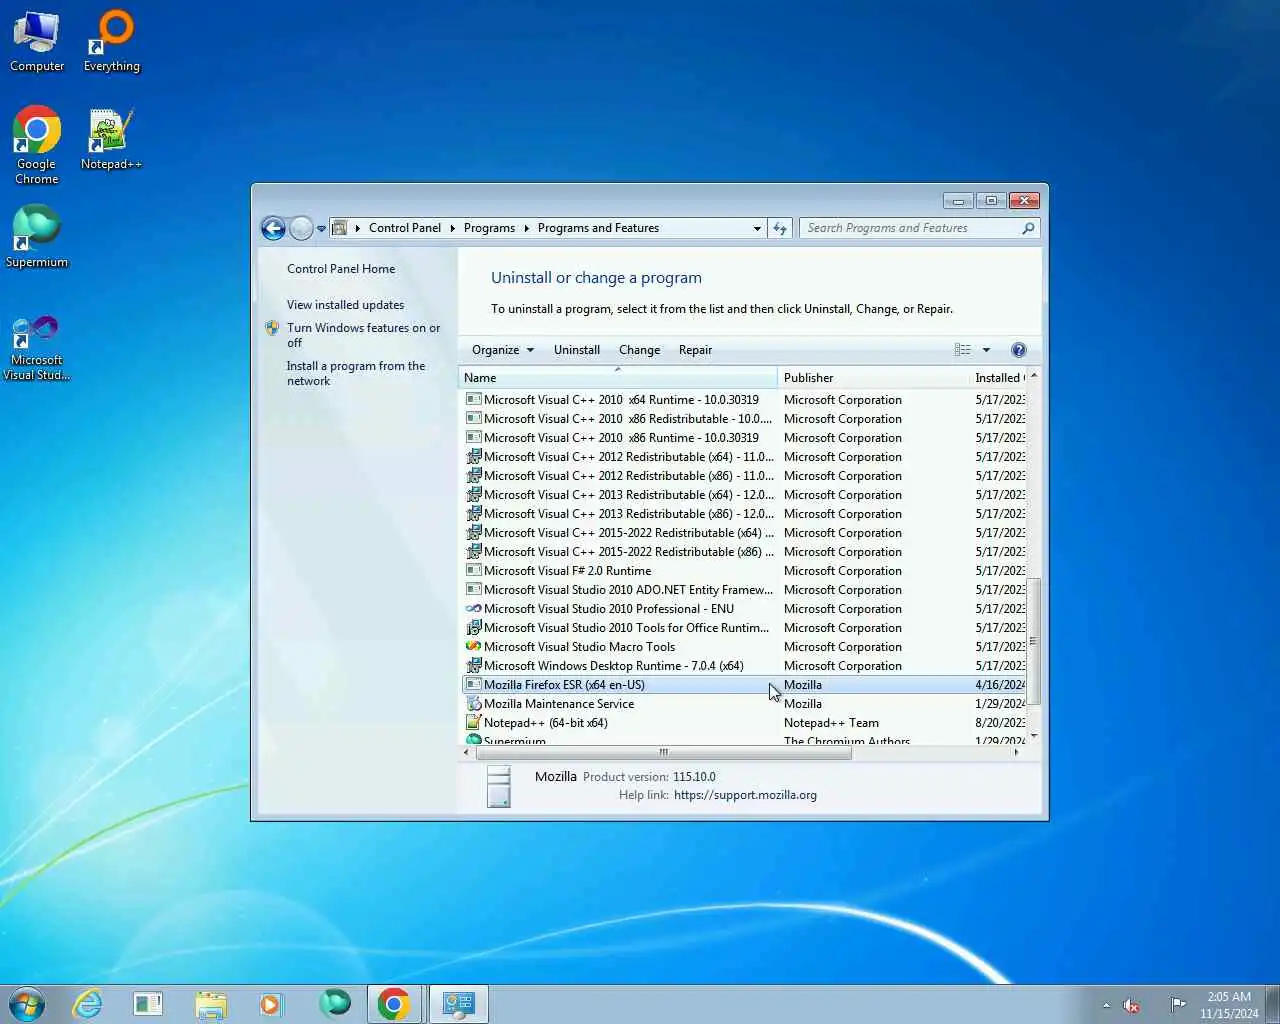Viewport: 1280px width, 1024px height.
Task: Click the Repair toolbar command
Action: [695, 350]
